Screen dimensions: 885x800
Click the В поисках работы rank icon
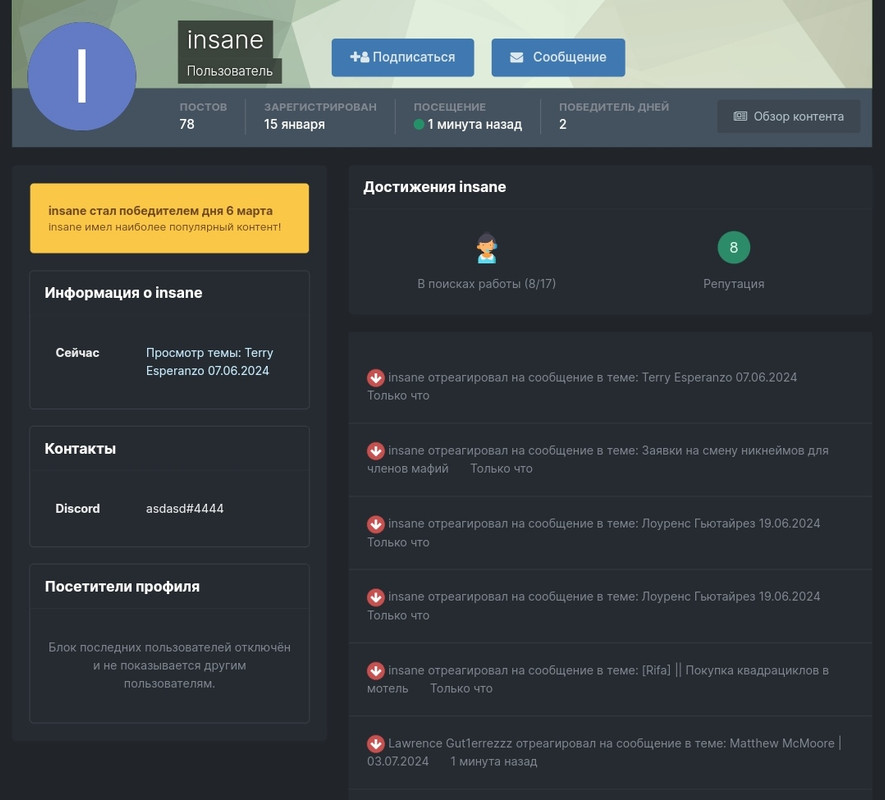click(x=487, y=248)
